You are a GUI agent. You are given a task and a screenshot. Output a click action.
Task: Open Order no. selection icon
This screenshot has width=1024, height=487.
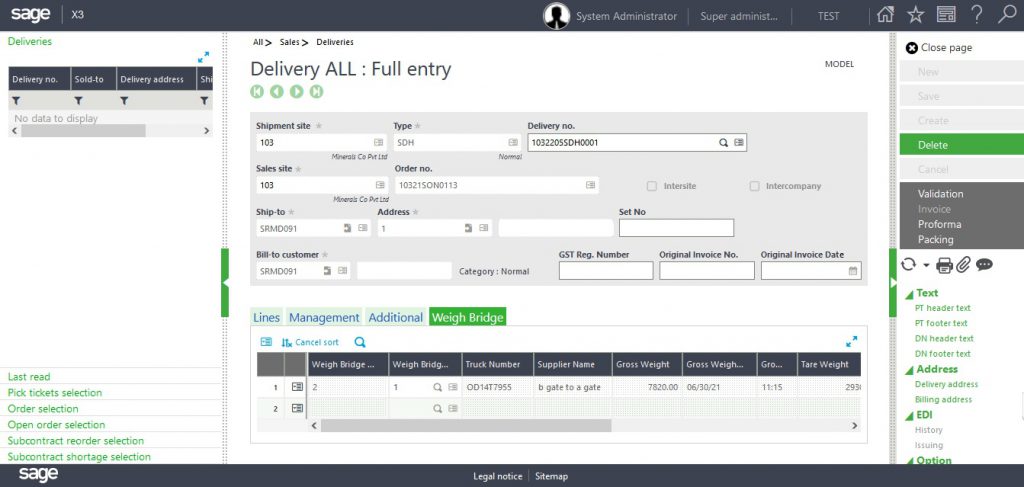click(x=590, y=185)
